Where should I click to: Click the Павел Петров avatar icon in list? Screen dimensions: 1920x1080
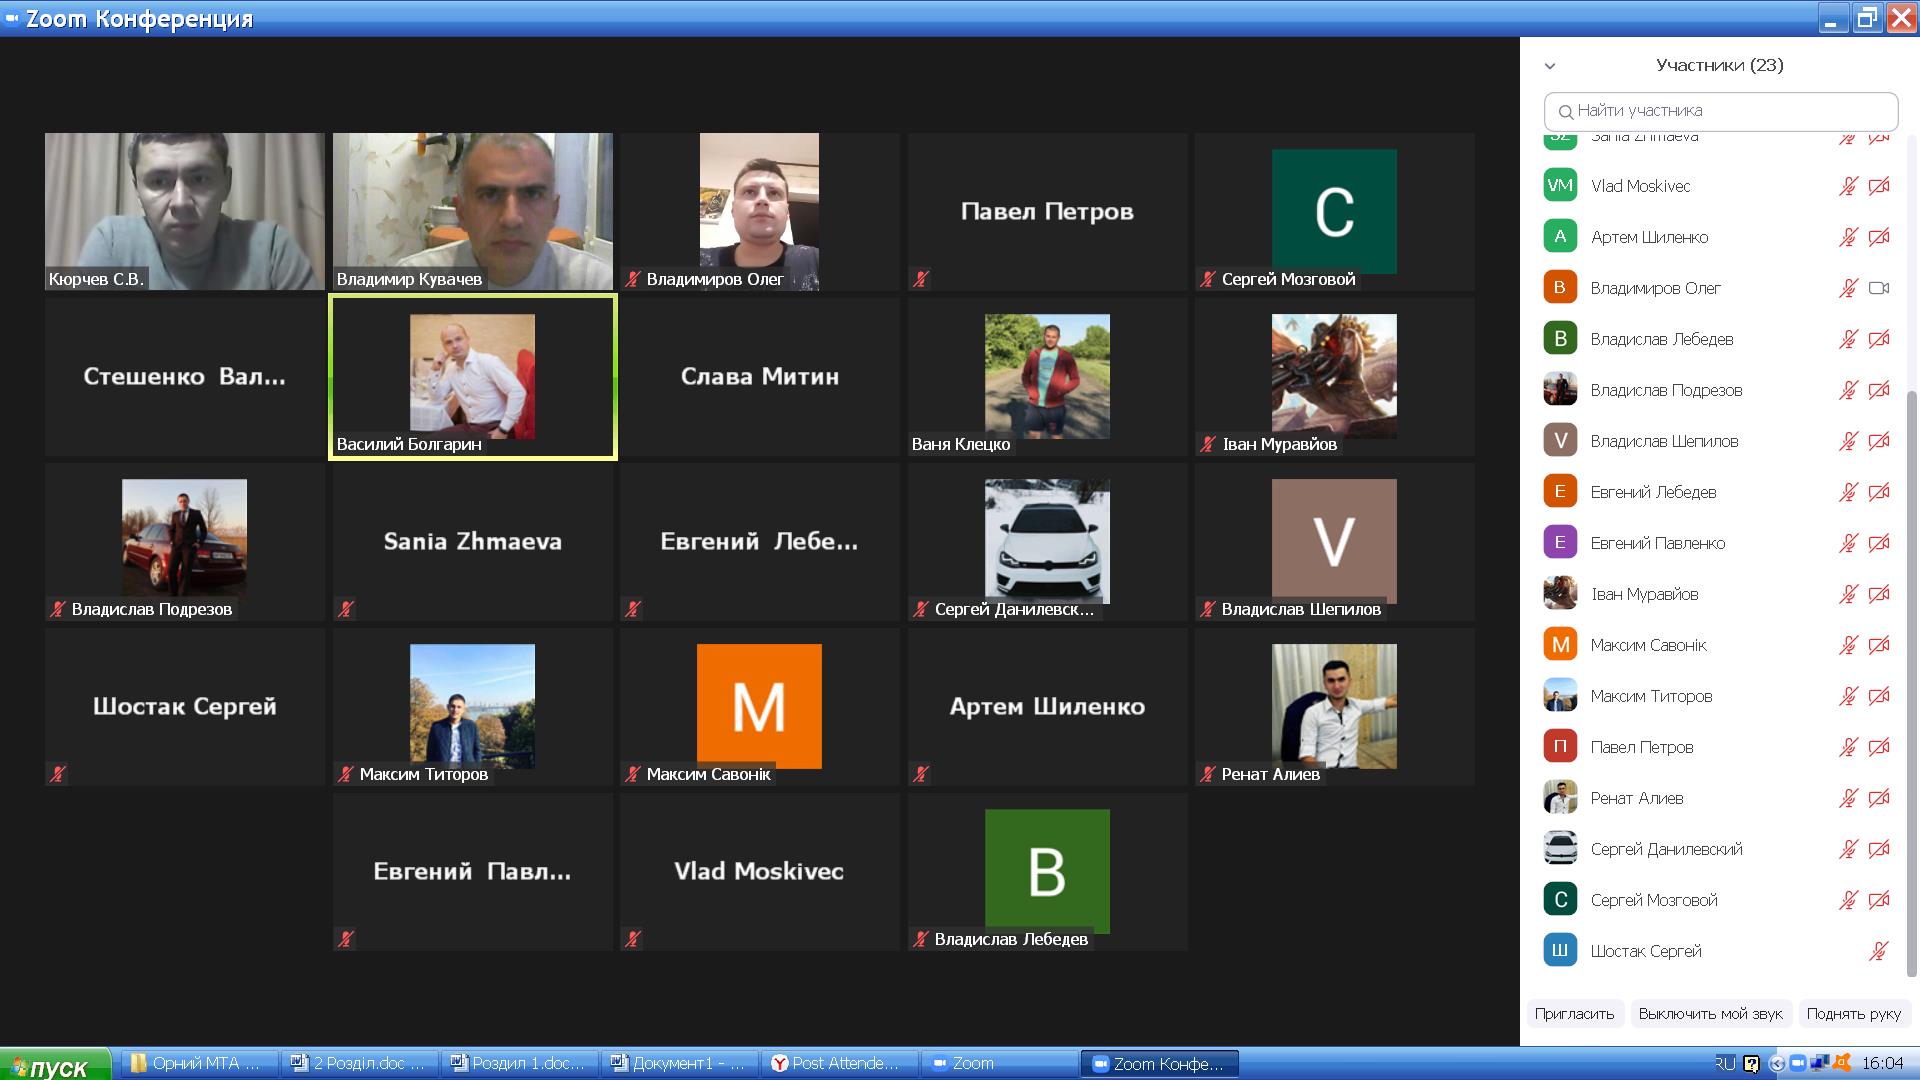(x=1560, y=747)
